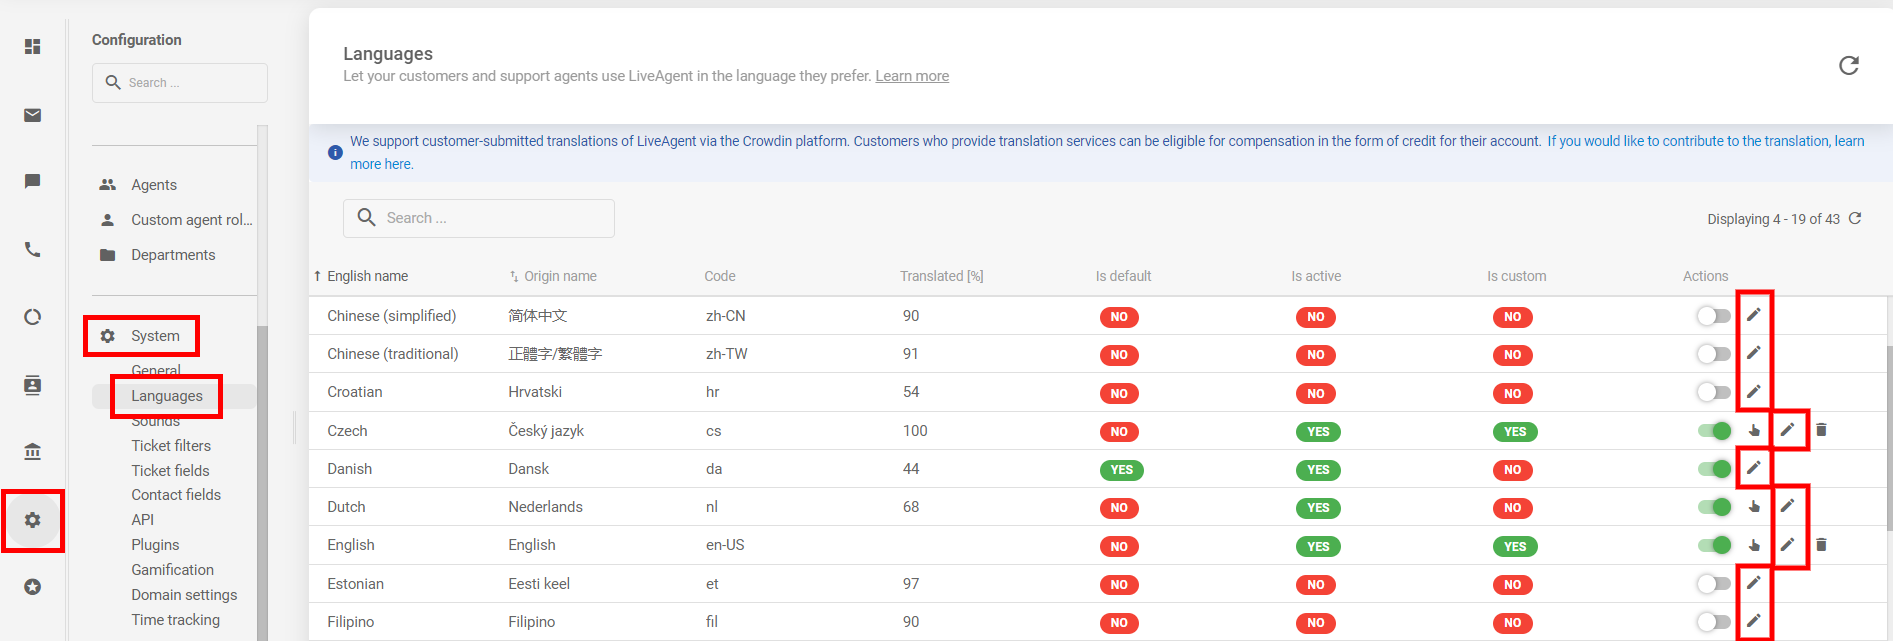This screenshot has height=642, width=1895.
Task: Click the Configuration gear icon in sidebar
Action: pos(33,520)
